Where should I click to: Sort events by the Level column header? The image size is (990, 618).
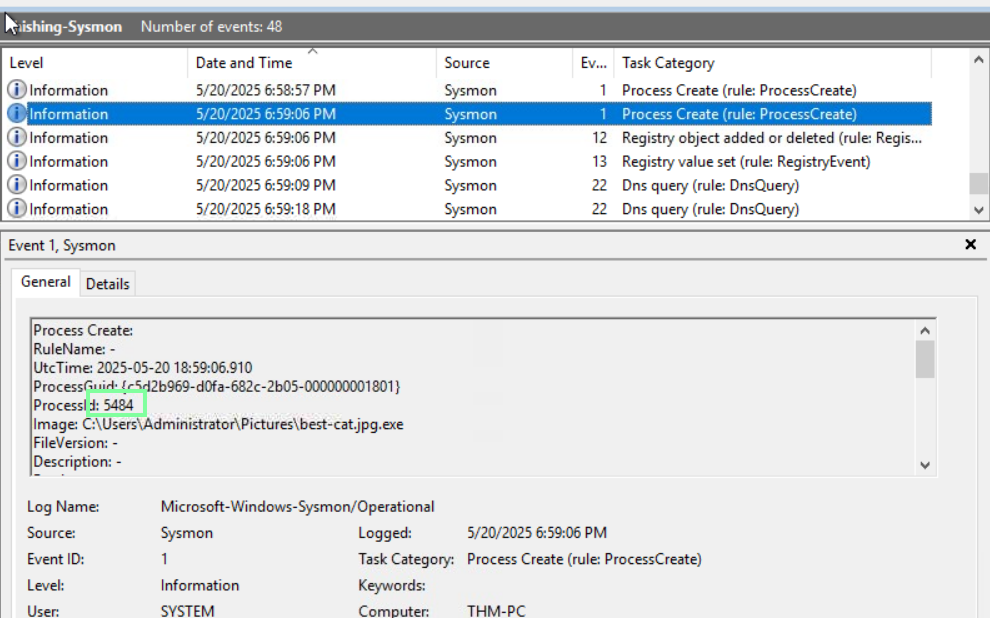click(26, 63)
